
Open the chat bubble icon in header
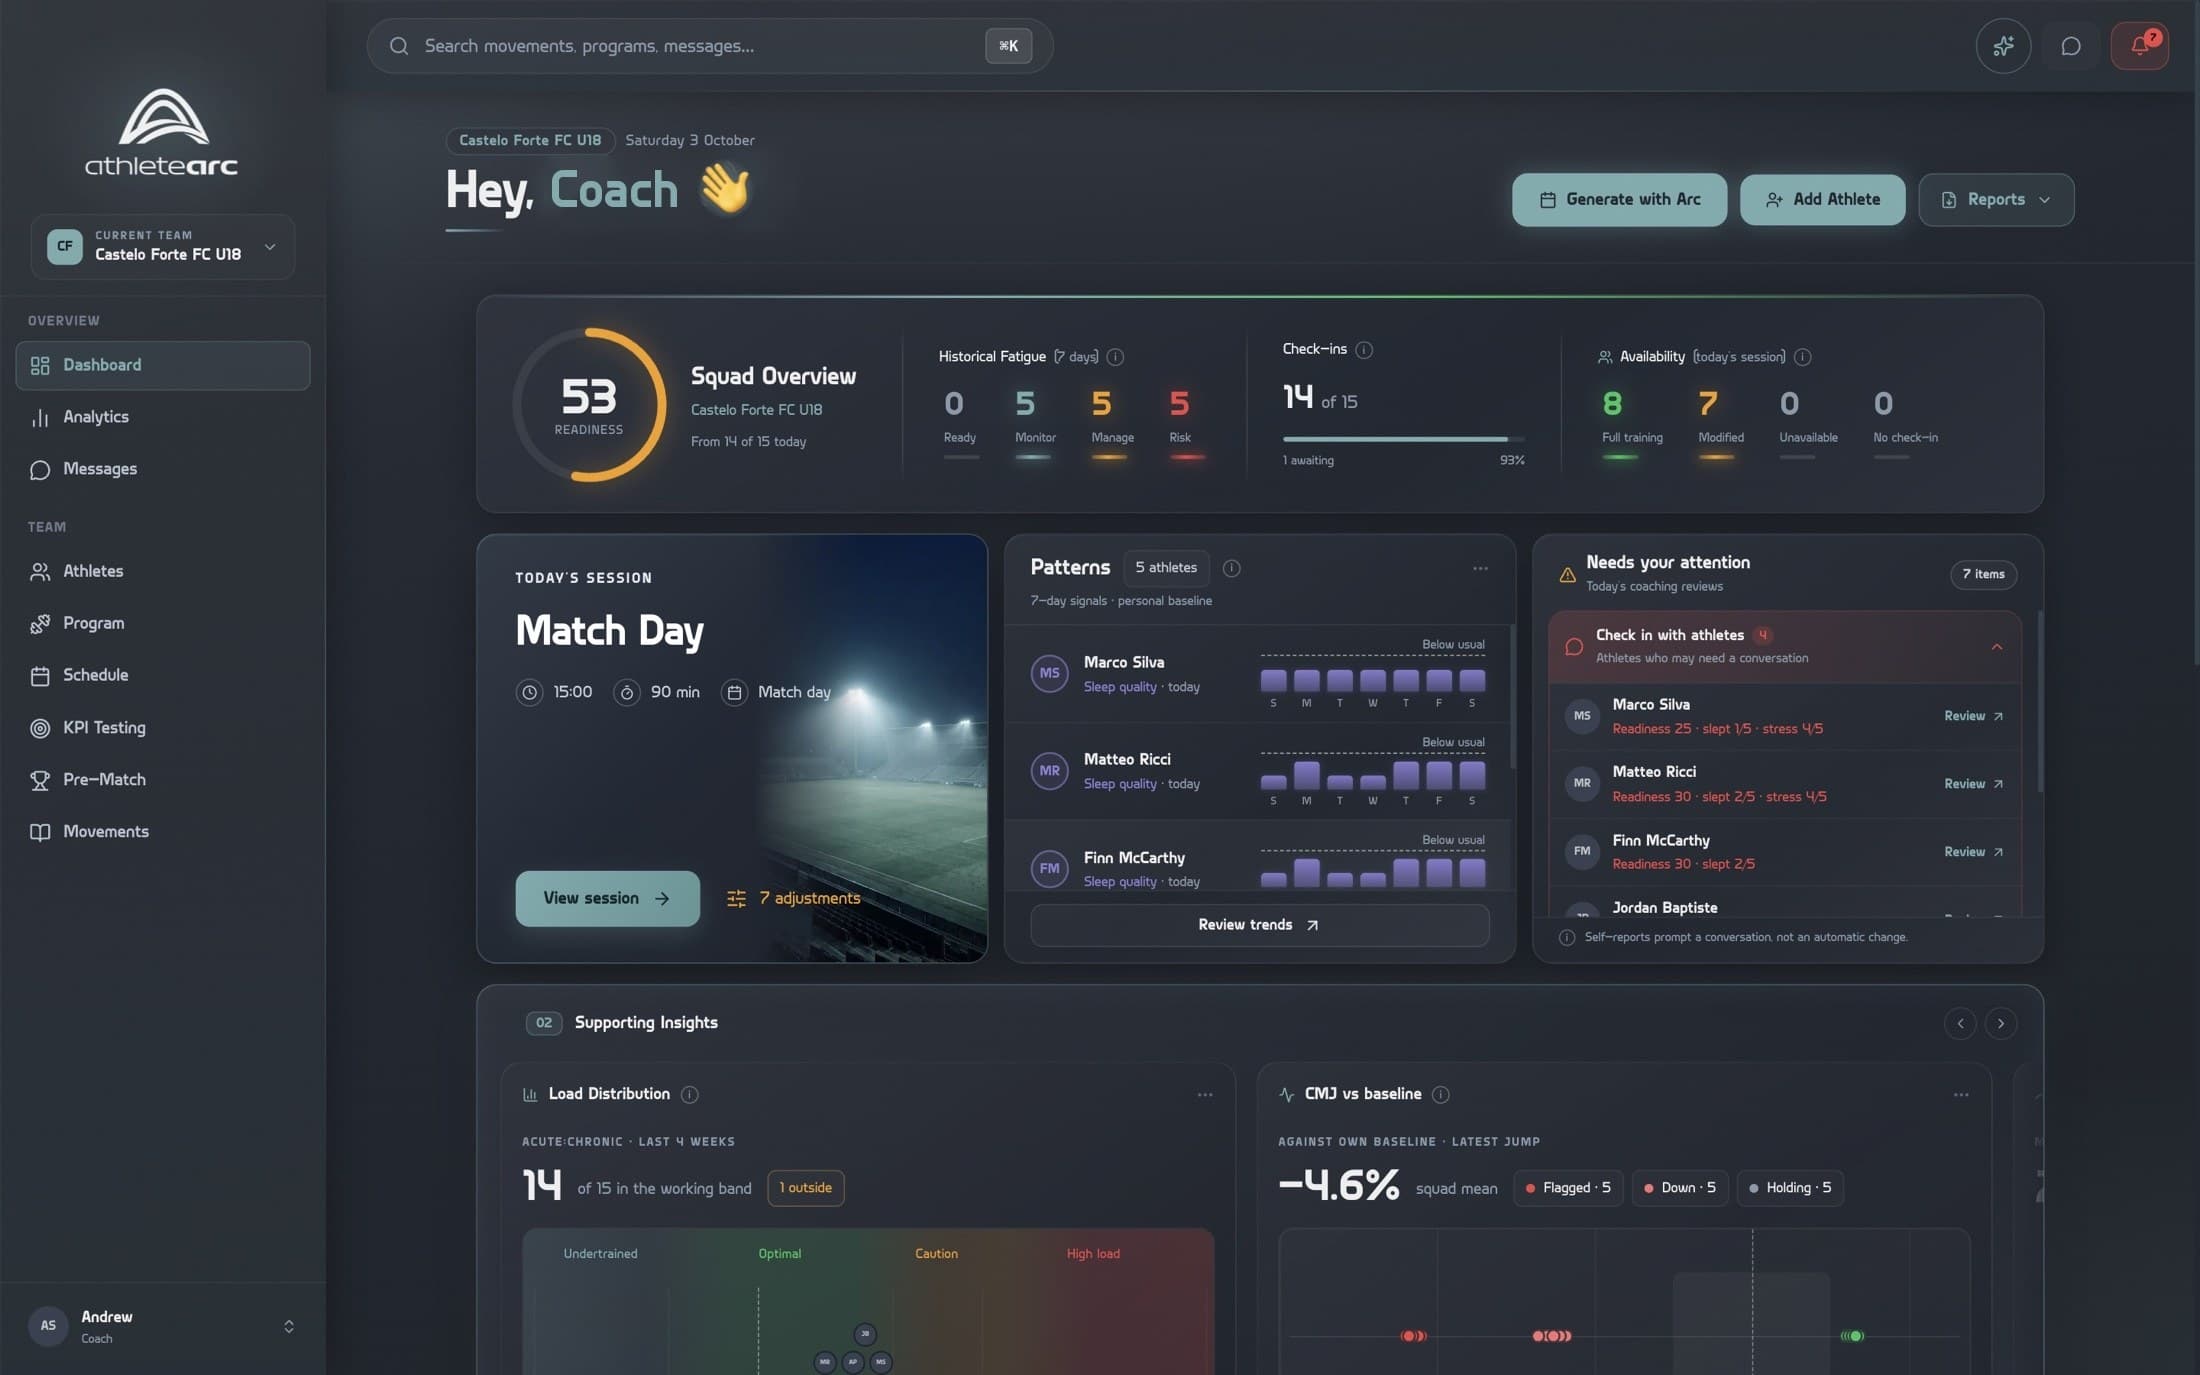pyautogui.click(x=2071, y=46)
